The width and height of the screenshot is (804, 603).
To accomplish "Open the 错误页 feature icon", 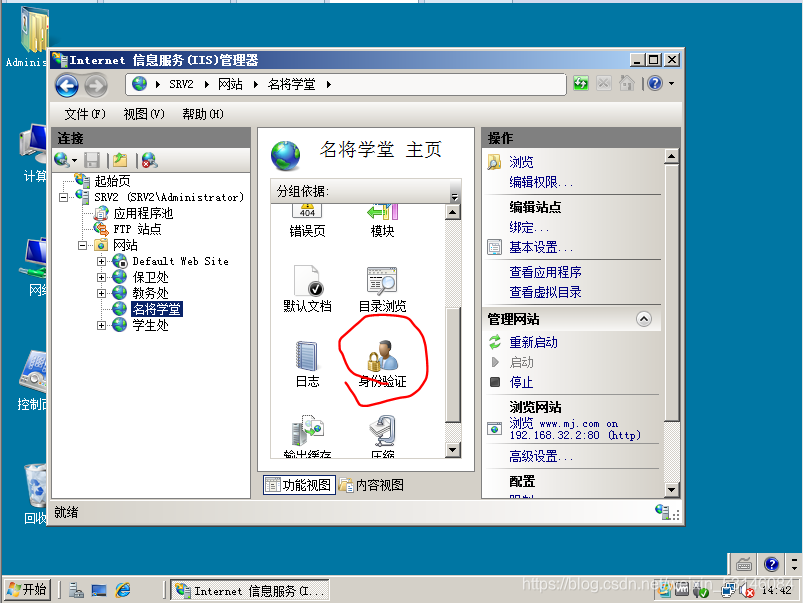I will (x=307, y=221).
